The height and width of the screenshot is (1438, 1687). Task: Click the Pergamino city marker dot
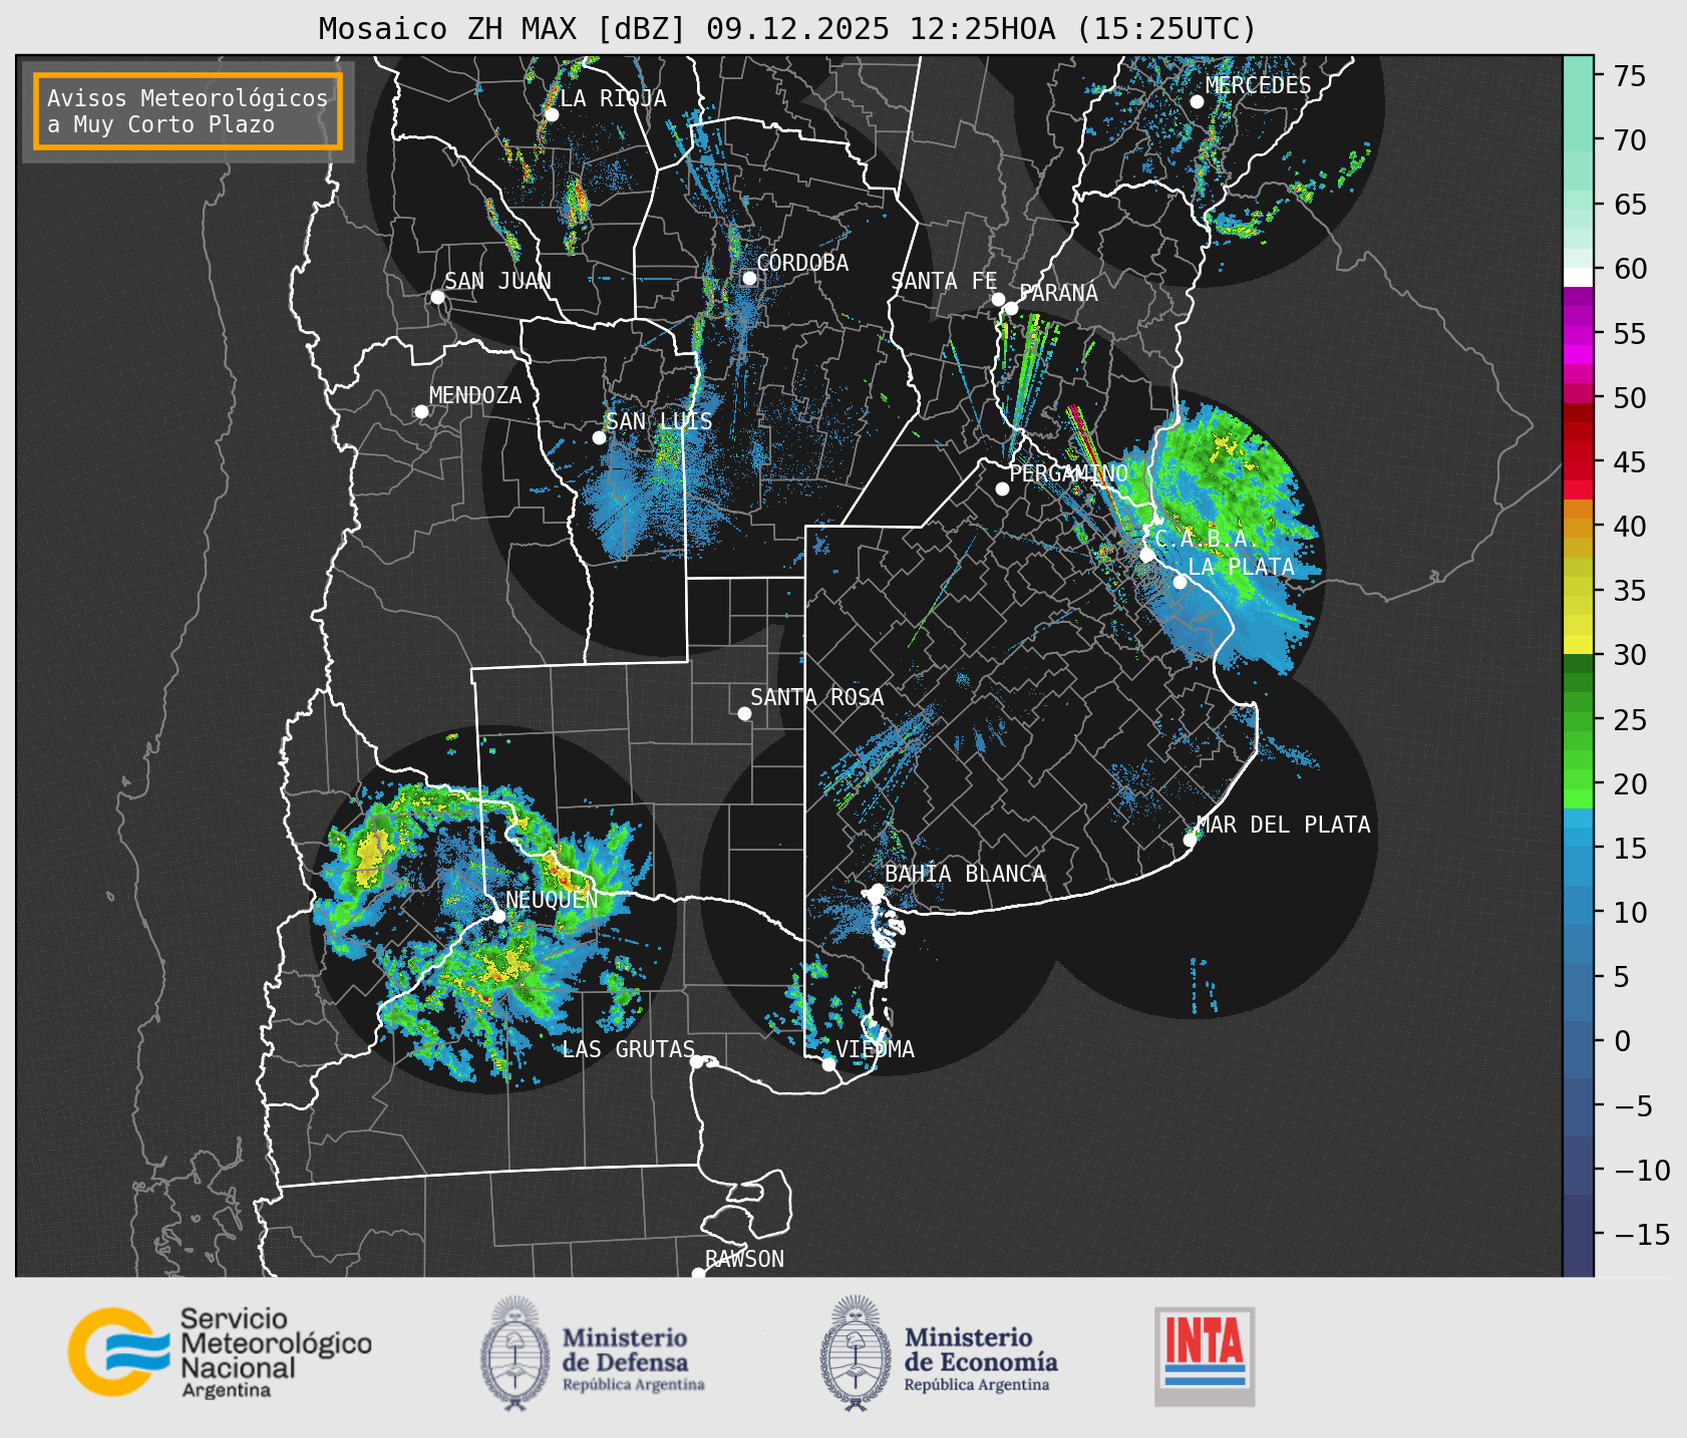click(1002, 489)
